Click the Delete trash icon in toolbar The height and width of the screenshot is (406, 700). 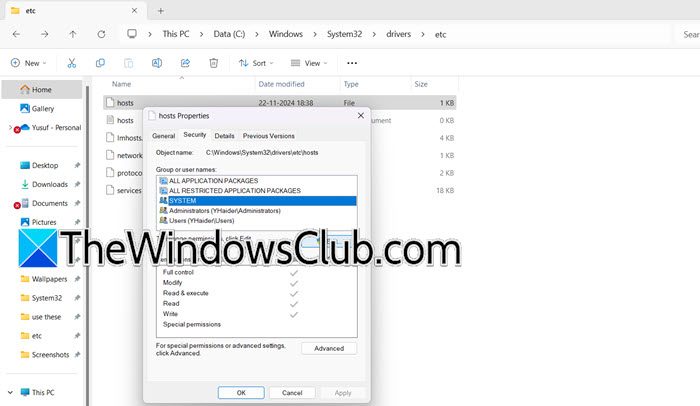point(214,63)
